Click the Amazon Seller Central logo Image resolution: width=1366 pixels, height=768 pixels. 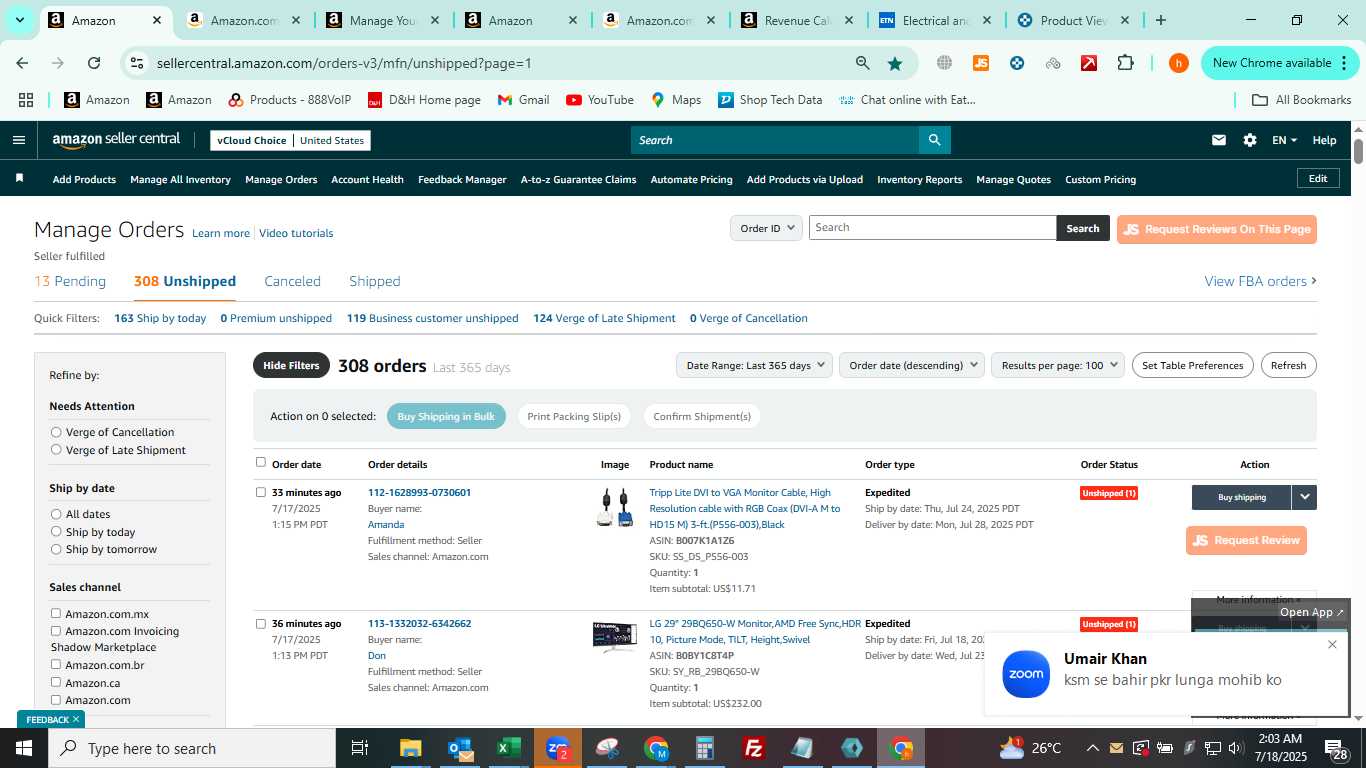point(116,140)
